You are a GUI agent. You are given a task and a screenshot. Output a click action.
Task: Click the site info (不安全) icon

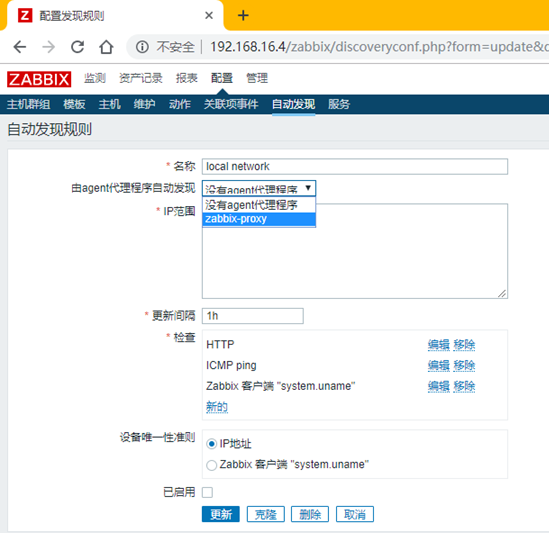142,47
